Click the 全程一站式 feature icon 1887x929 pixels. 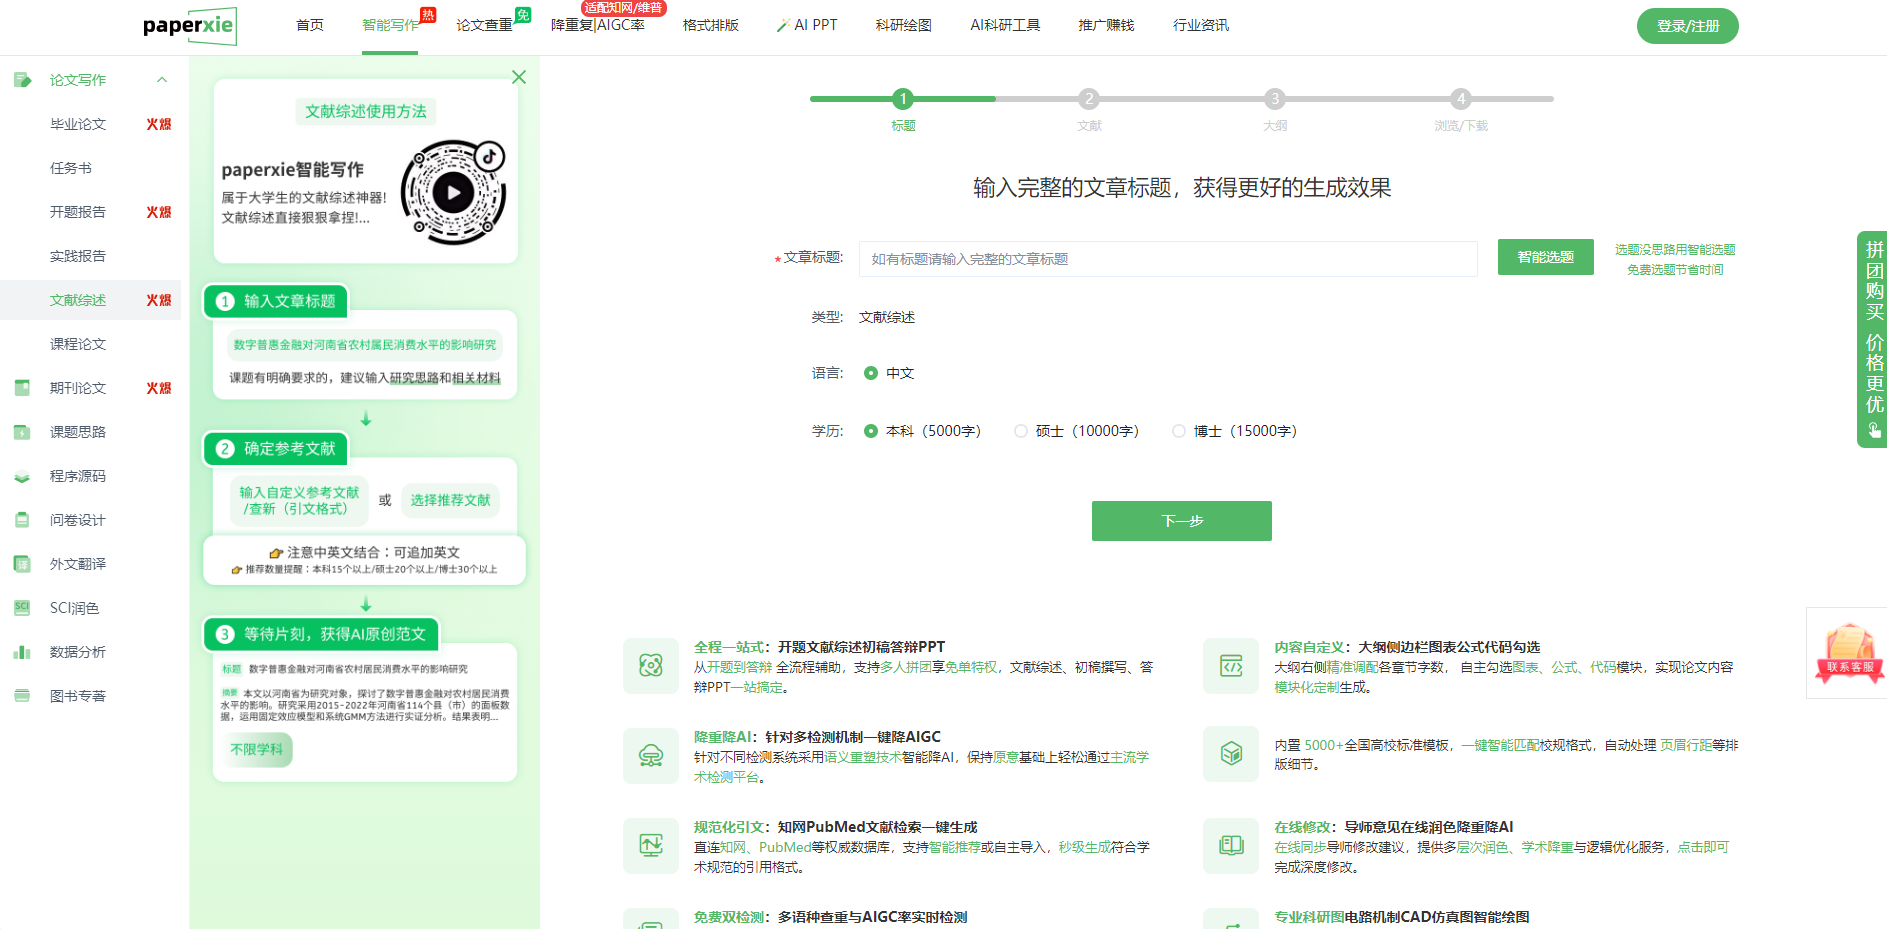[651, 666]
